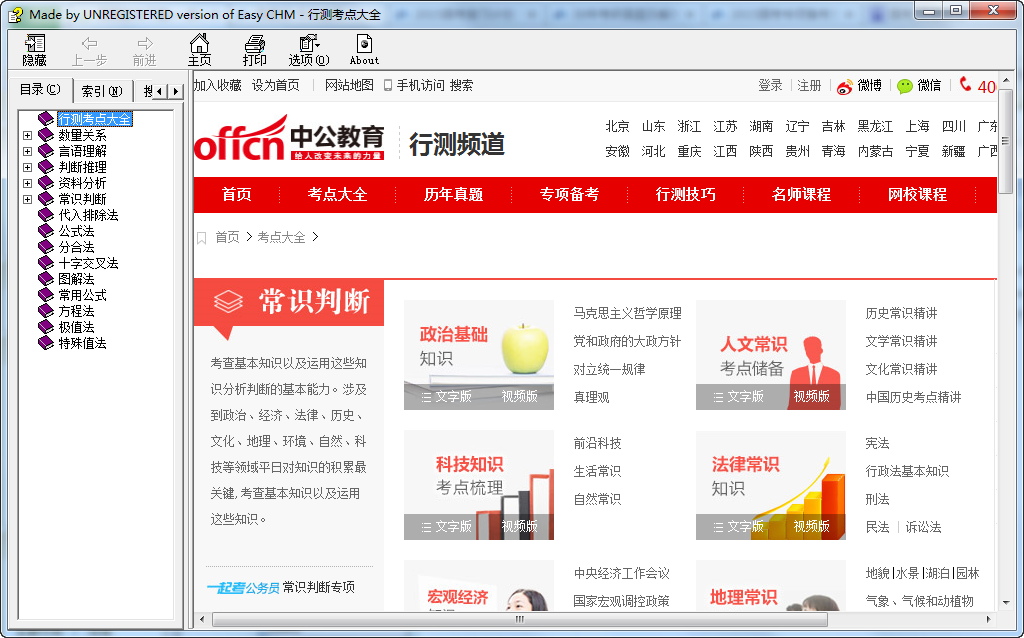Click the 诉讼法 link

923,528
